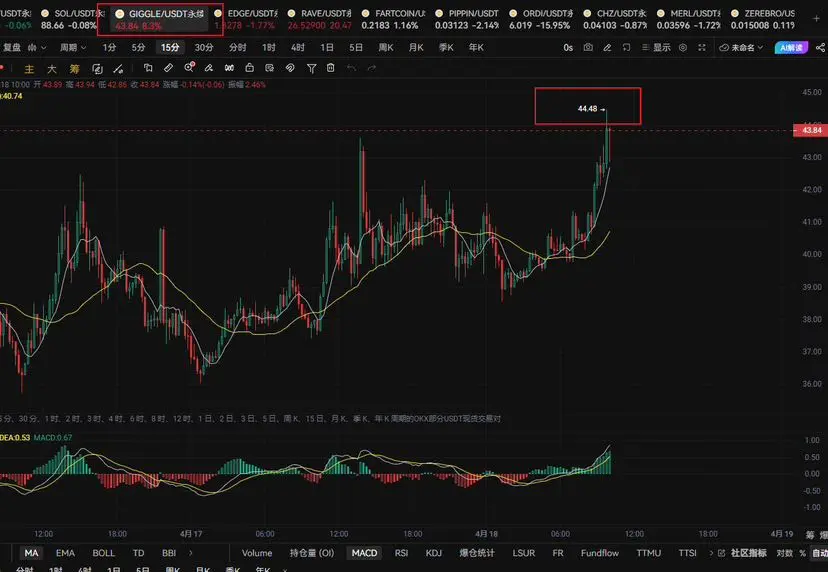Click the refresh-square icon after 筹

[x=97, y=69]
